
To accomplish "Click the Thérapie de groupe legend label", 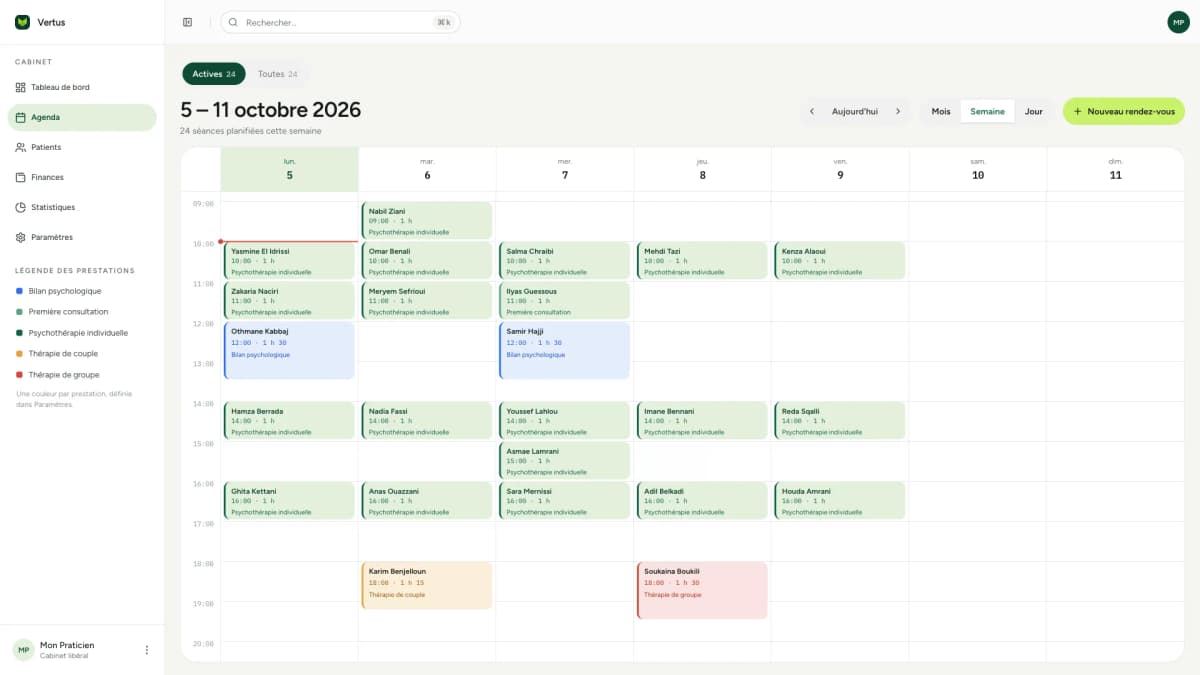I will (x=63, y=375).
